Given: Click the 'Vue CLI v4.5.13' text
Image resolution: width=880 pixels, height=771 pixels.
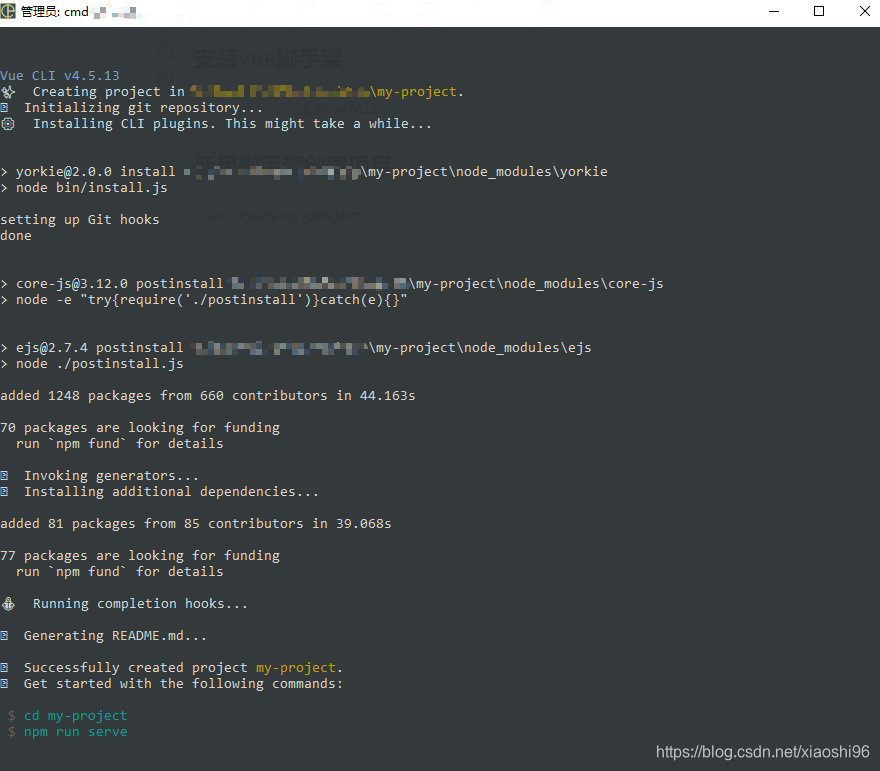Looking at the screenshot, I should click(x=60, y=76).
